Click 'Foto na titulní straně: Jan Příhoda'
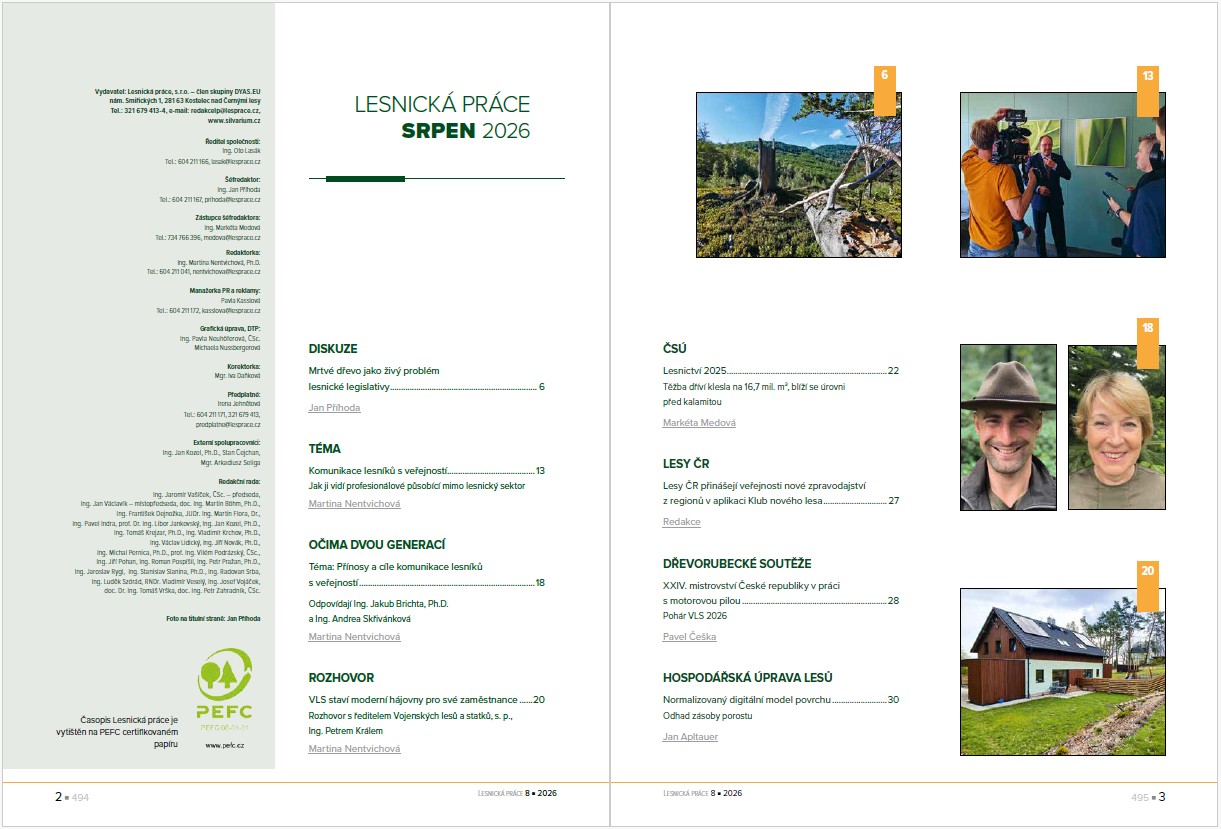 coord(214,619)
